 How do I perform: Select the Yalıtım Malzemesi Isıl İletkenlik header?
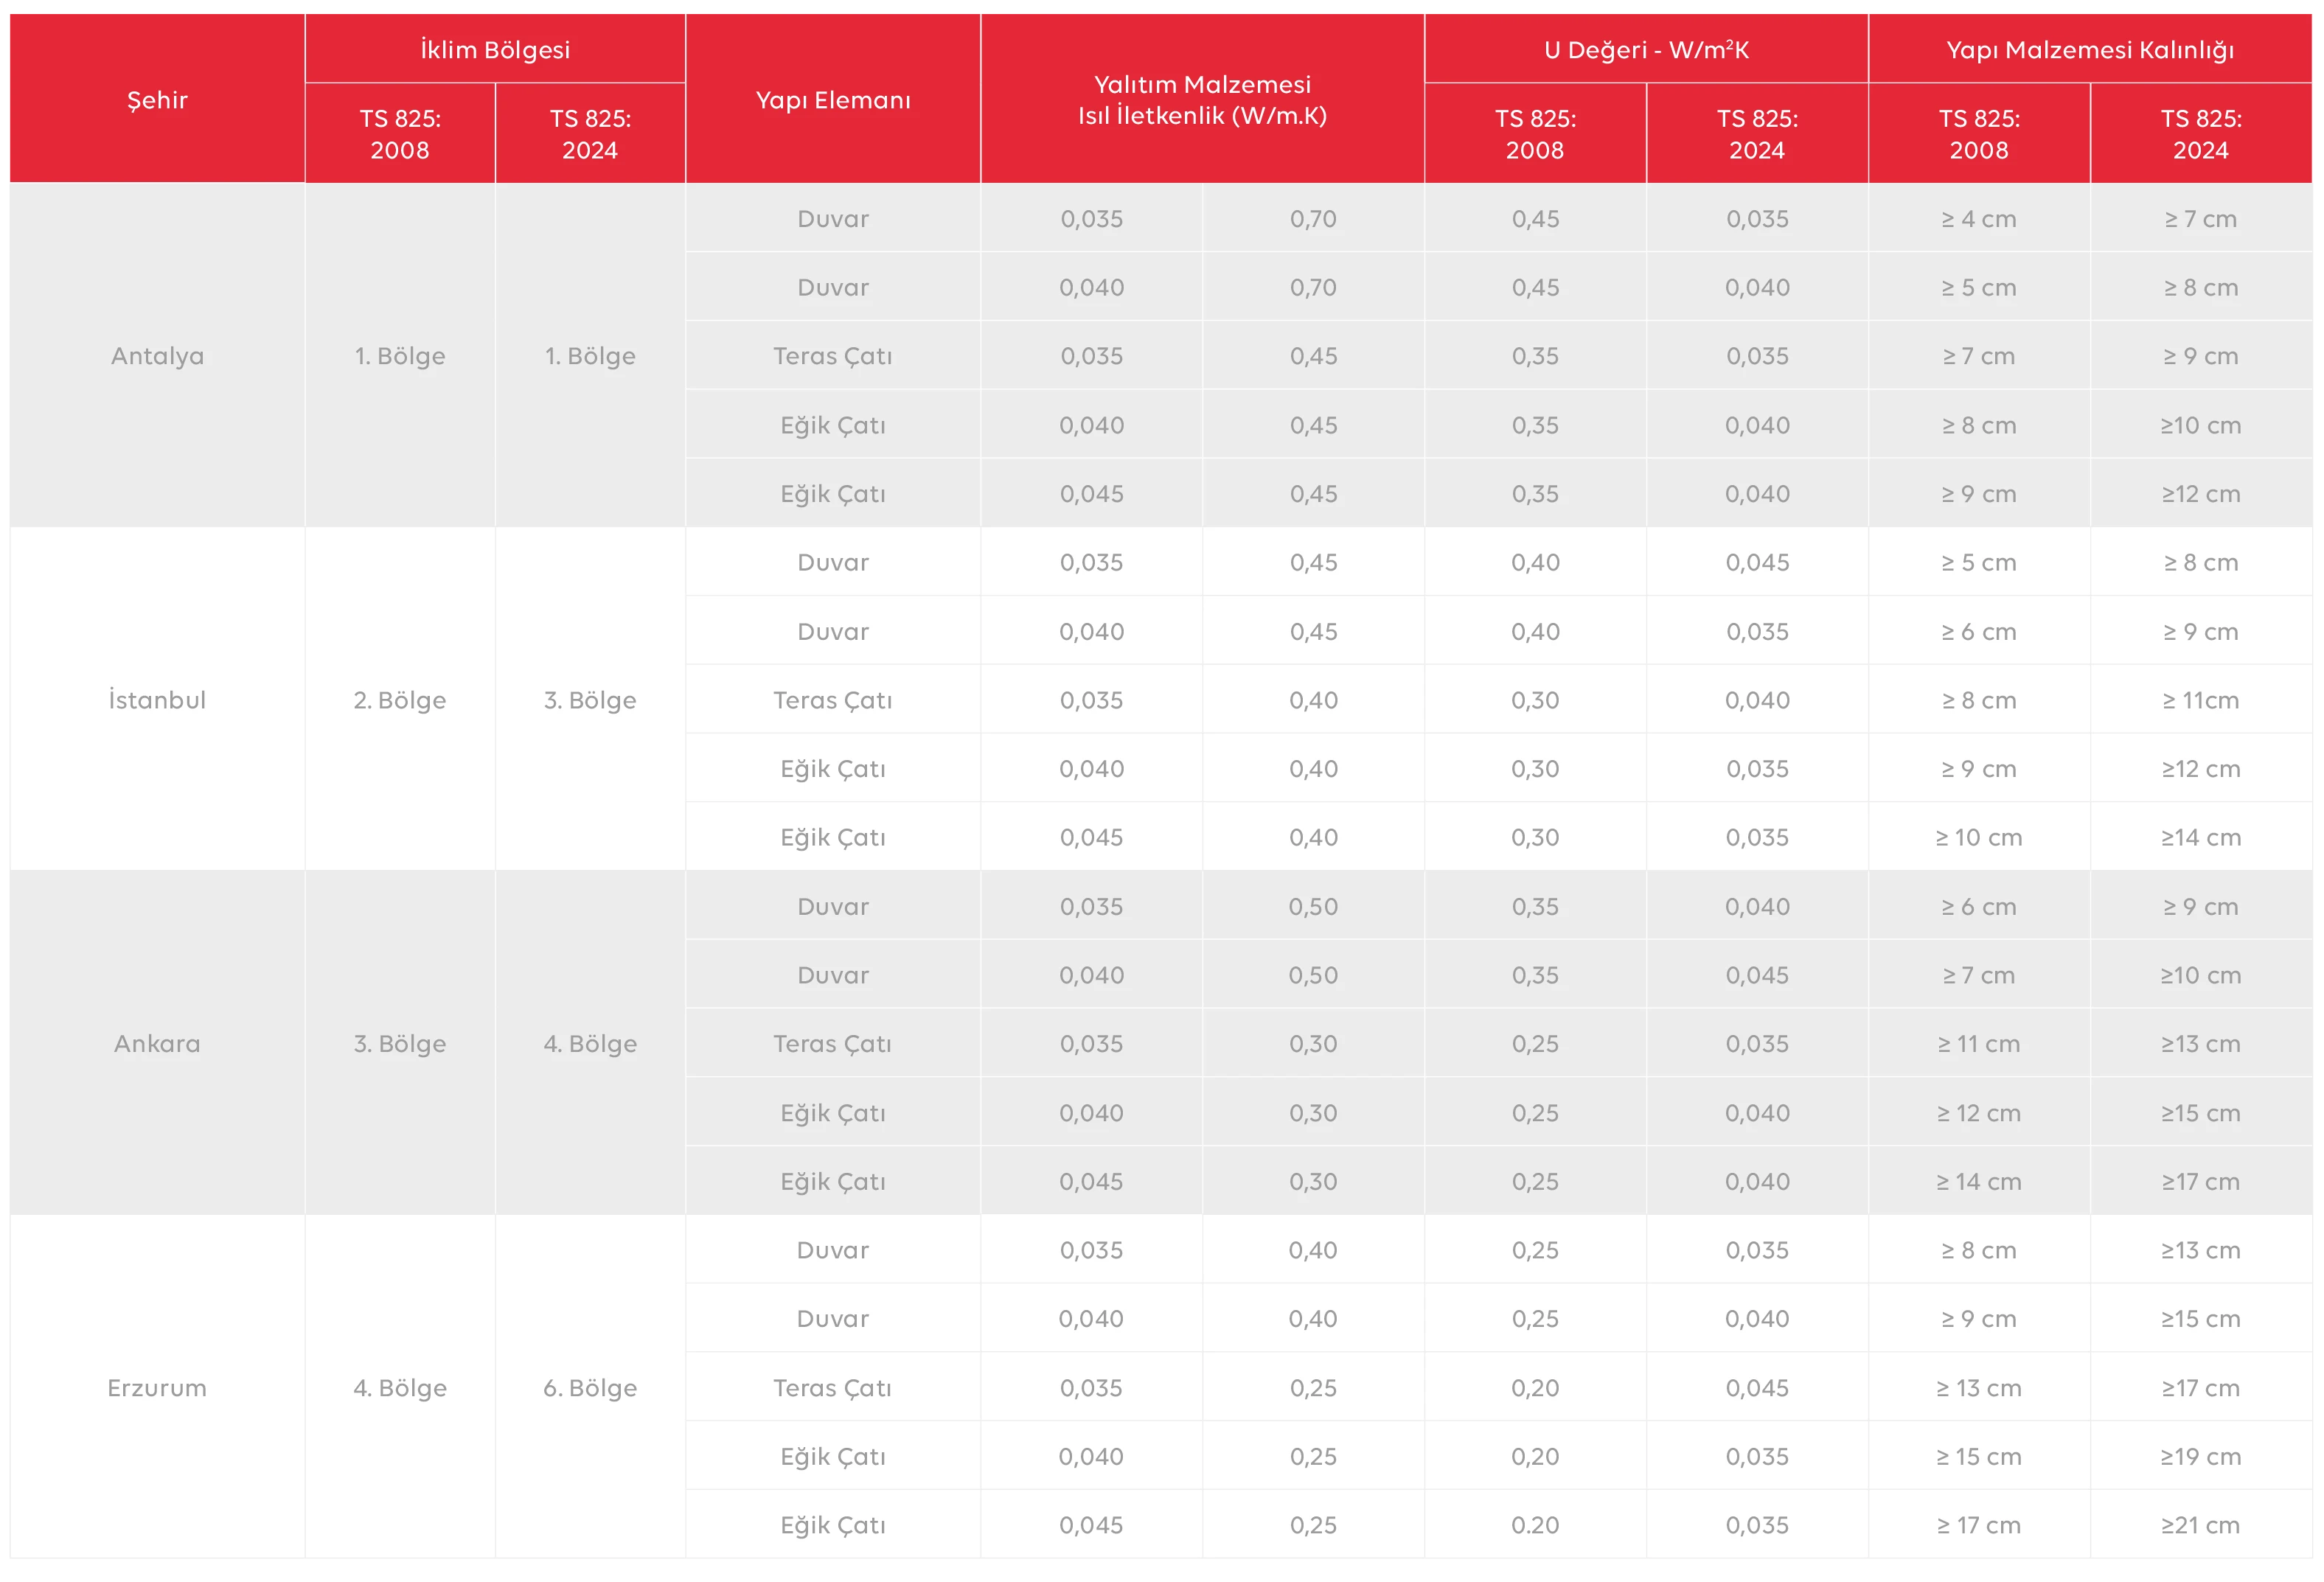tap(1202, 100)
